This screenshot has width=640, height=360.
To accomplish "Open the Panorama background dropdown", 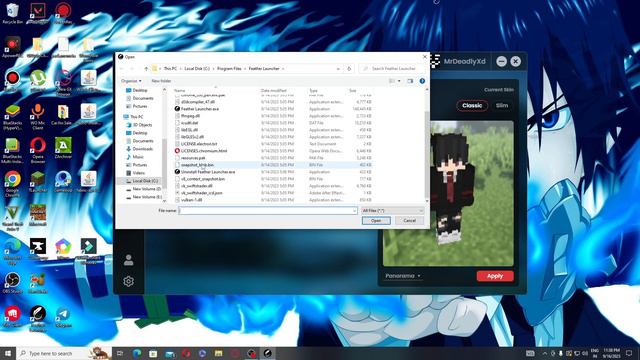I will [x=402, y=276].
